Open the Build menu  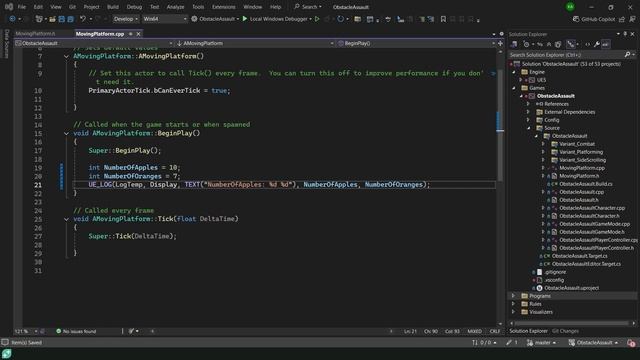[113, 7]
